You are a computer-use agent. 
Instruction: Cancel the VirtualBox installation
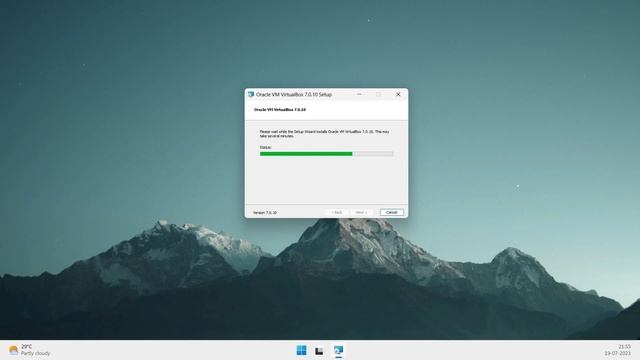pyautogui.click(x=391, y=212)
